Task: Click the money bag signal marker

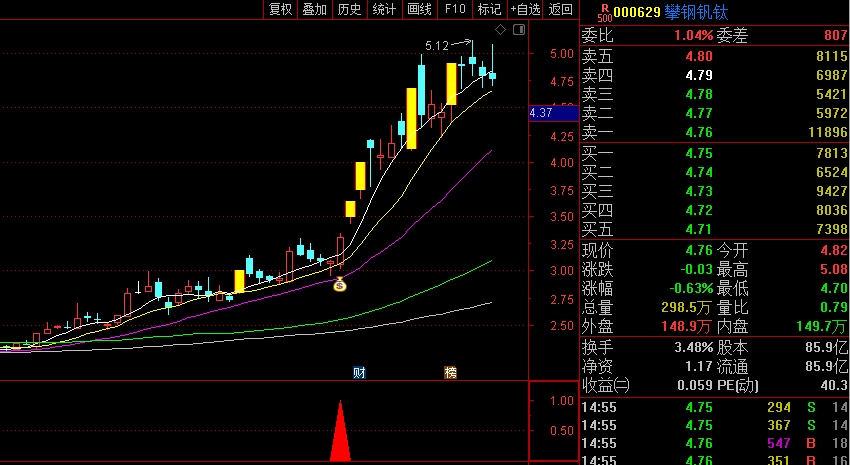Action: 340,284
